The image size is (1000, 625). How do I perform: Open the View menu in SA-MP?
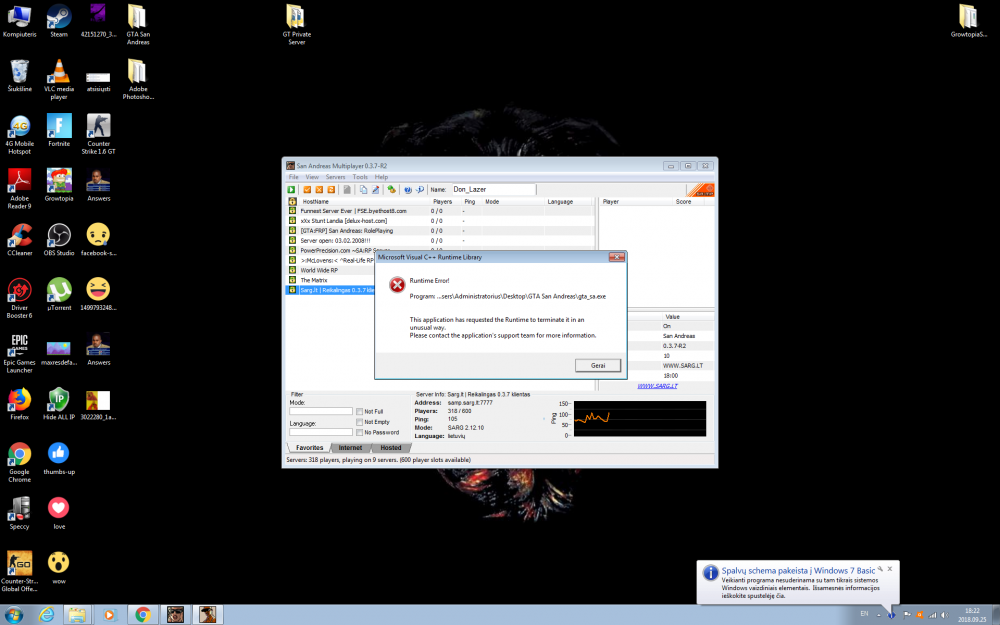click(312, 177)
